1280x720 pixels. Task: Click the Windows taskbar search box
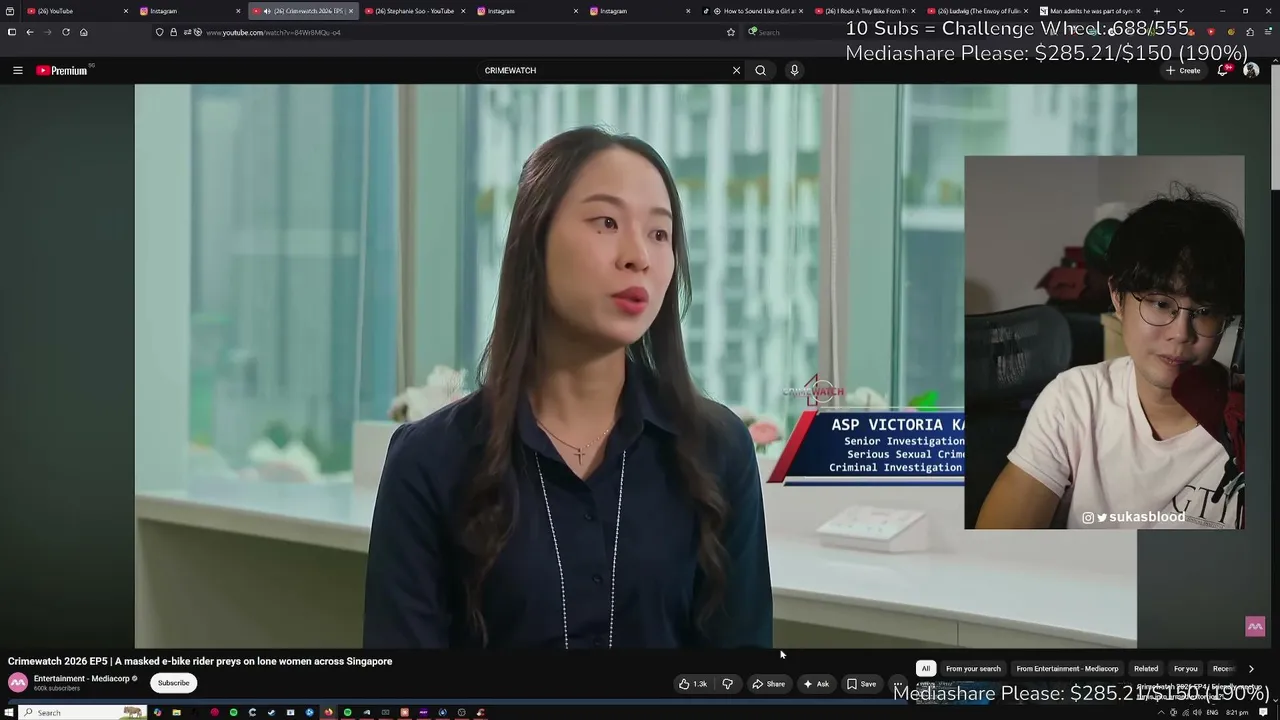(x=83, y=712)
